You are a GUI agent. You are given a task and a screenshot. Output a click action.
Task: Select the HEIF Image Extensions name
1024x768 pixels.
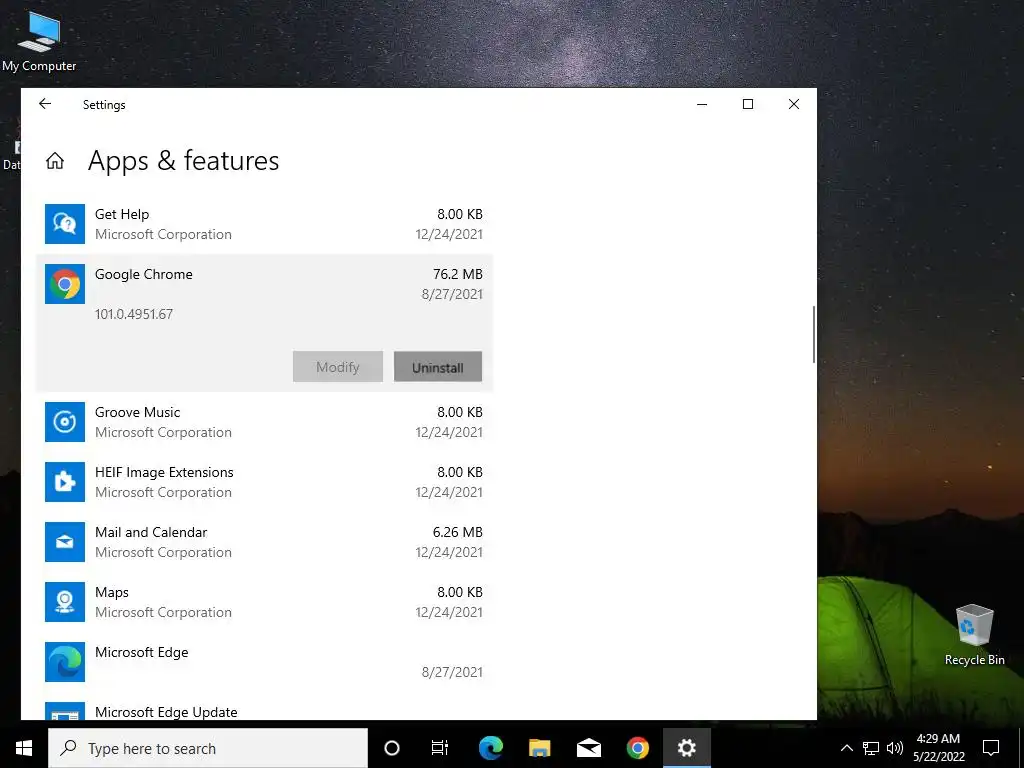click(164, 472)
